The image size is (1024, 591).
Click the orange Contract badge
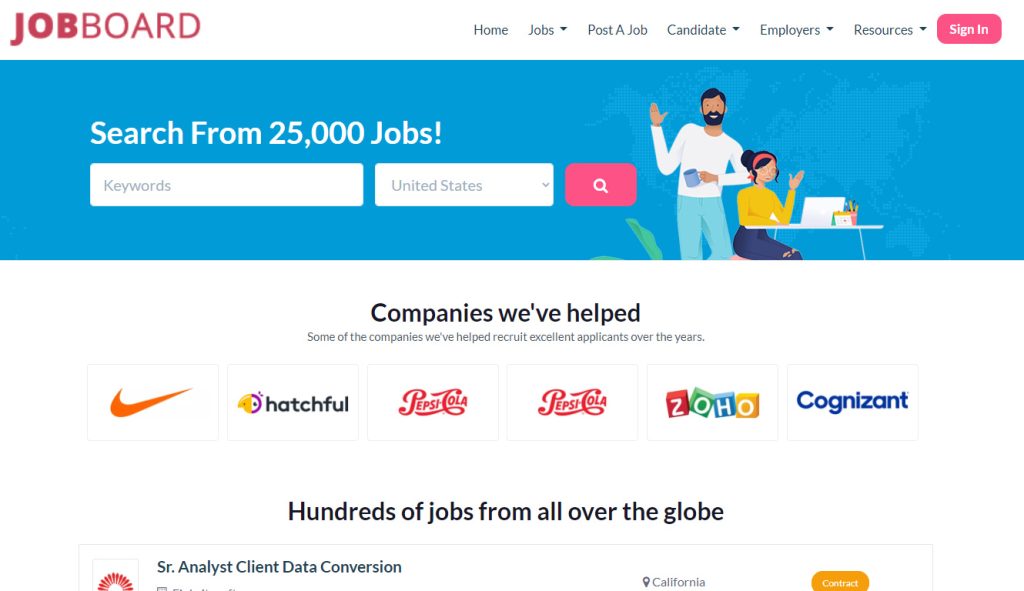pyautogui.click(x=839, y=582)
